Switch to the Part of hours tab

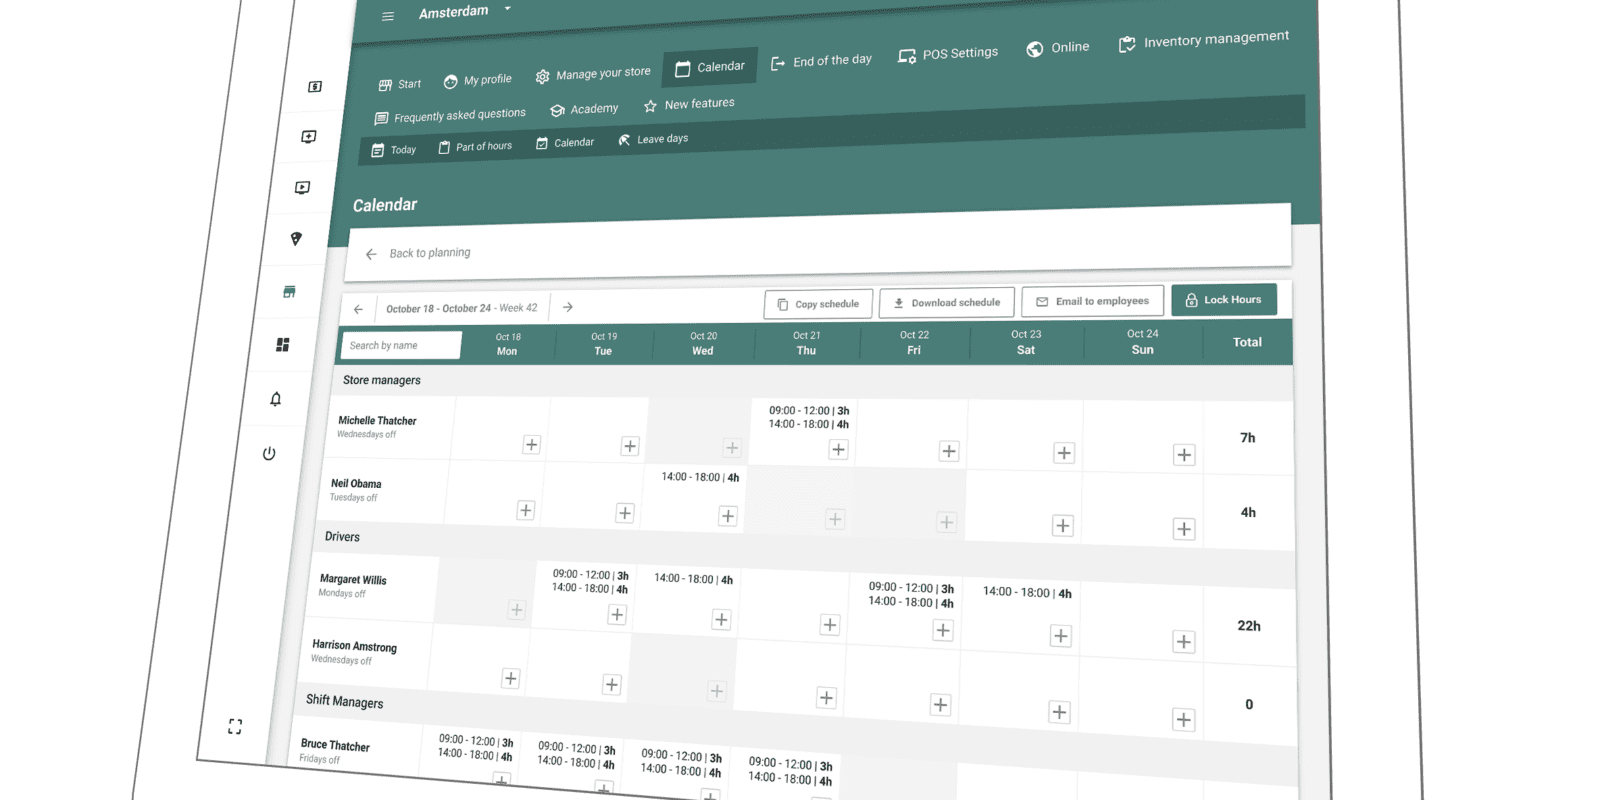tap(475, 147)
